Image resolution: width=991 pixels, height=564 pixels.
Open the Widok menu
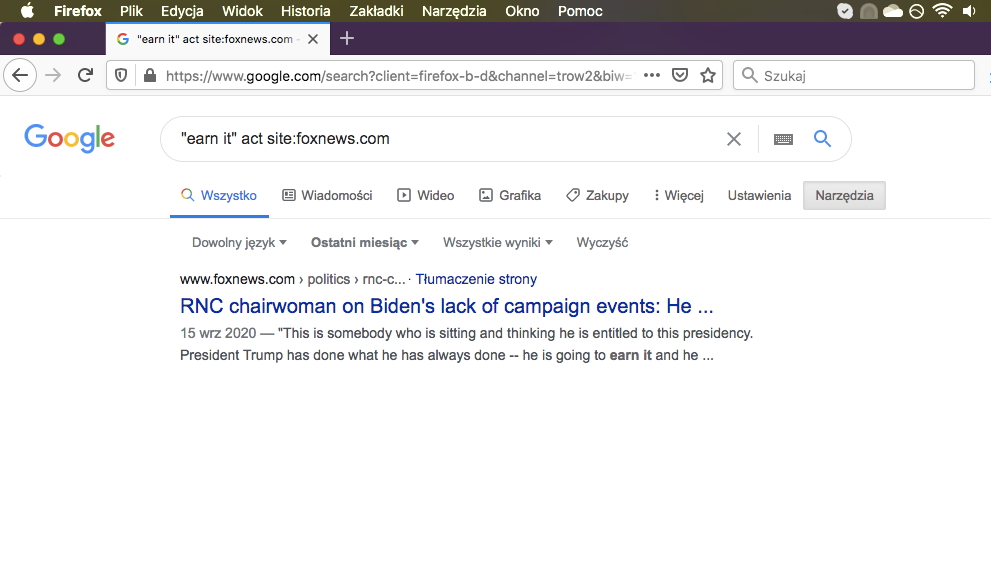click(x=242, y=11)
